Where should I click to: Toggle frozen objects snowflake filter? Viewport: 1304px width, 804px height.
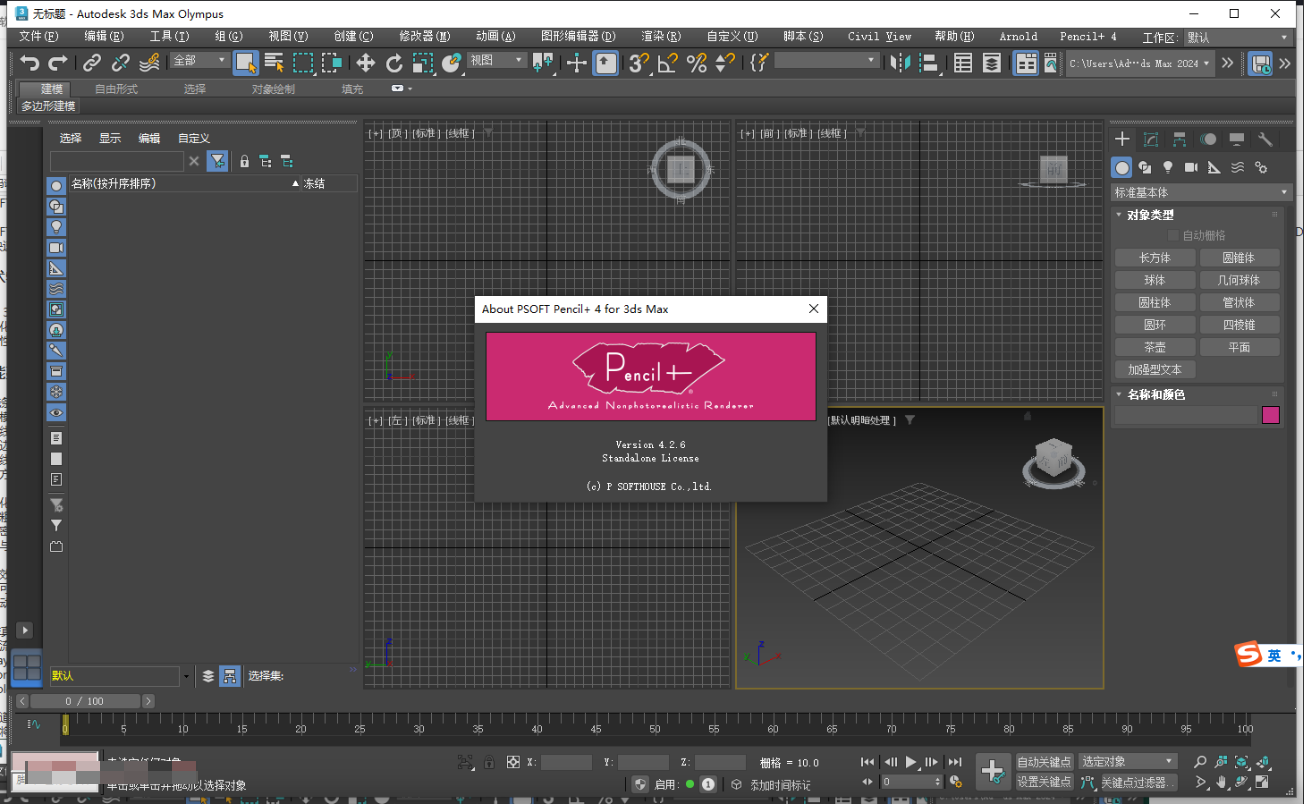[56, 391]
